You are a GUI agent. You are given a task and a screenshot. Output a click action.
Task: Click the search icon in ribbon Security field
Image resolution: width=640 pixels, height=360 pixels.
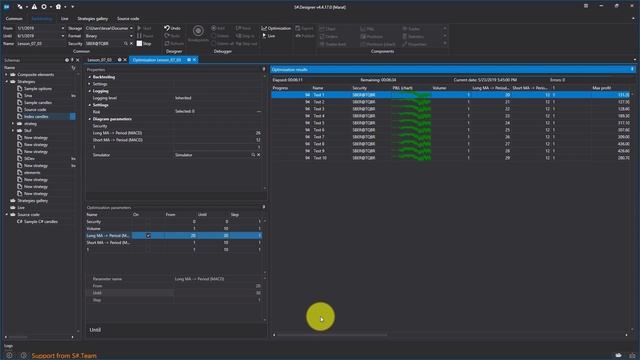pos(126,43)
